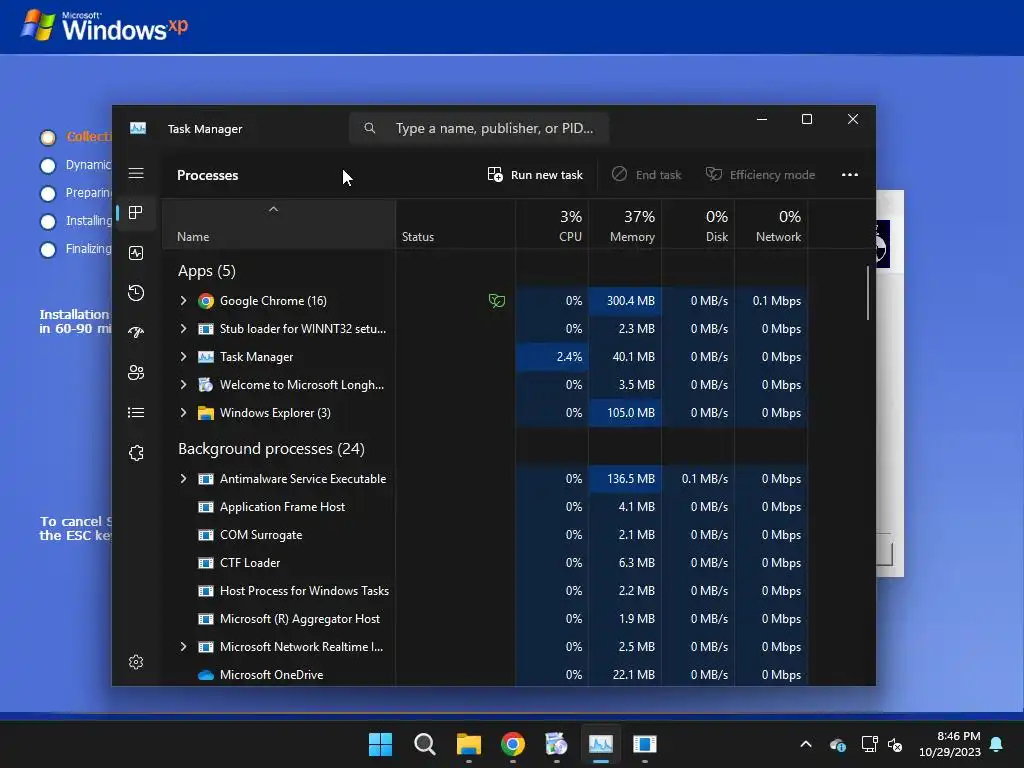Open OneDrive tray icon
This screenshot has height=768, width=1024.
(x=838, y=744)
